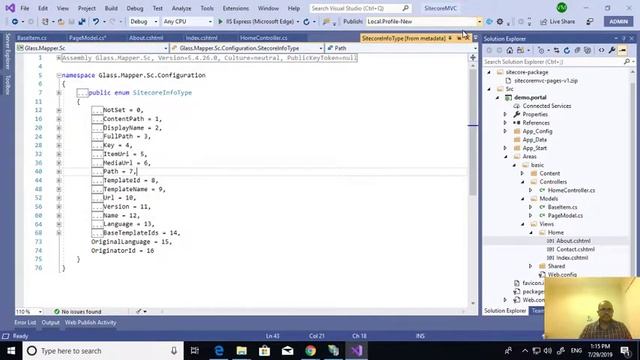640x360 pixels.
Task: Toggle Show All Files in Solution Explorer
Action: point(587,50)
